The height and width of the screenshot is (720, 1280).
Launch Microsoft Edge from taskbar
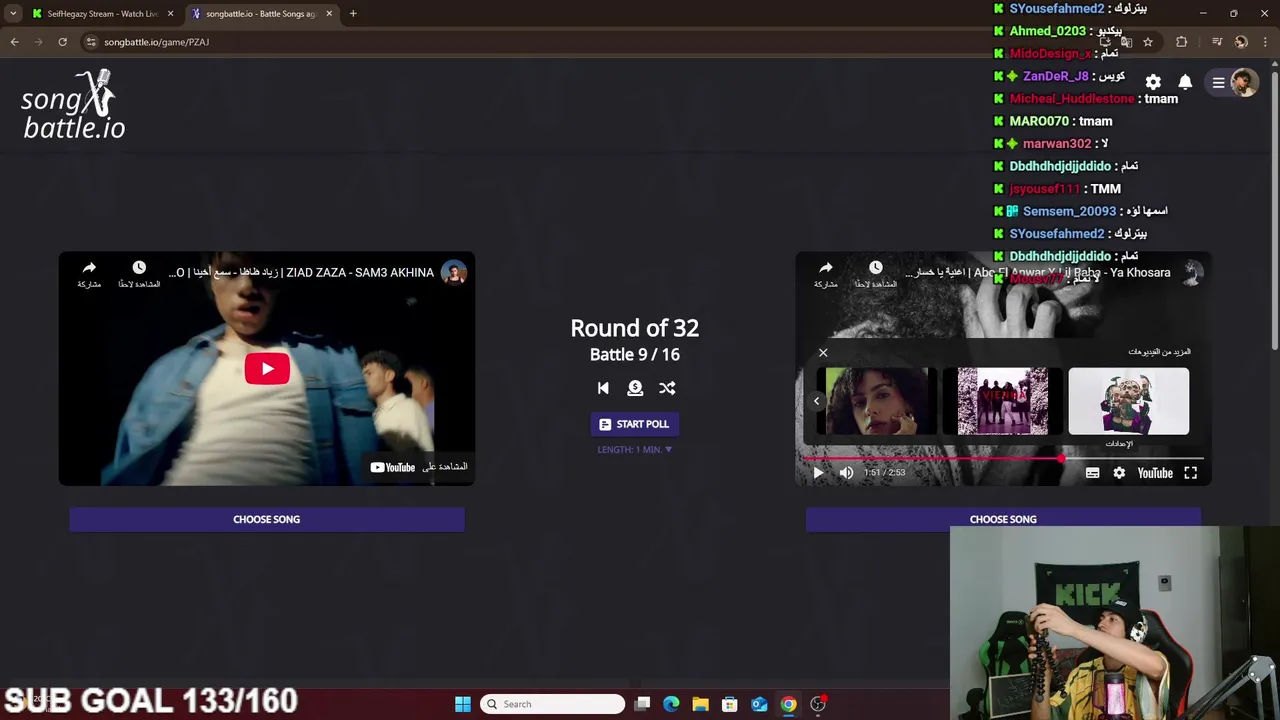671,704
